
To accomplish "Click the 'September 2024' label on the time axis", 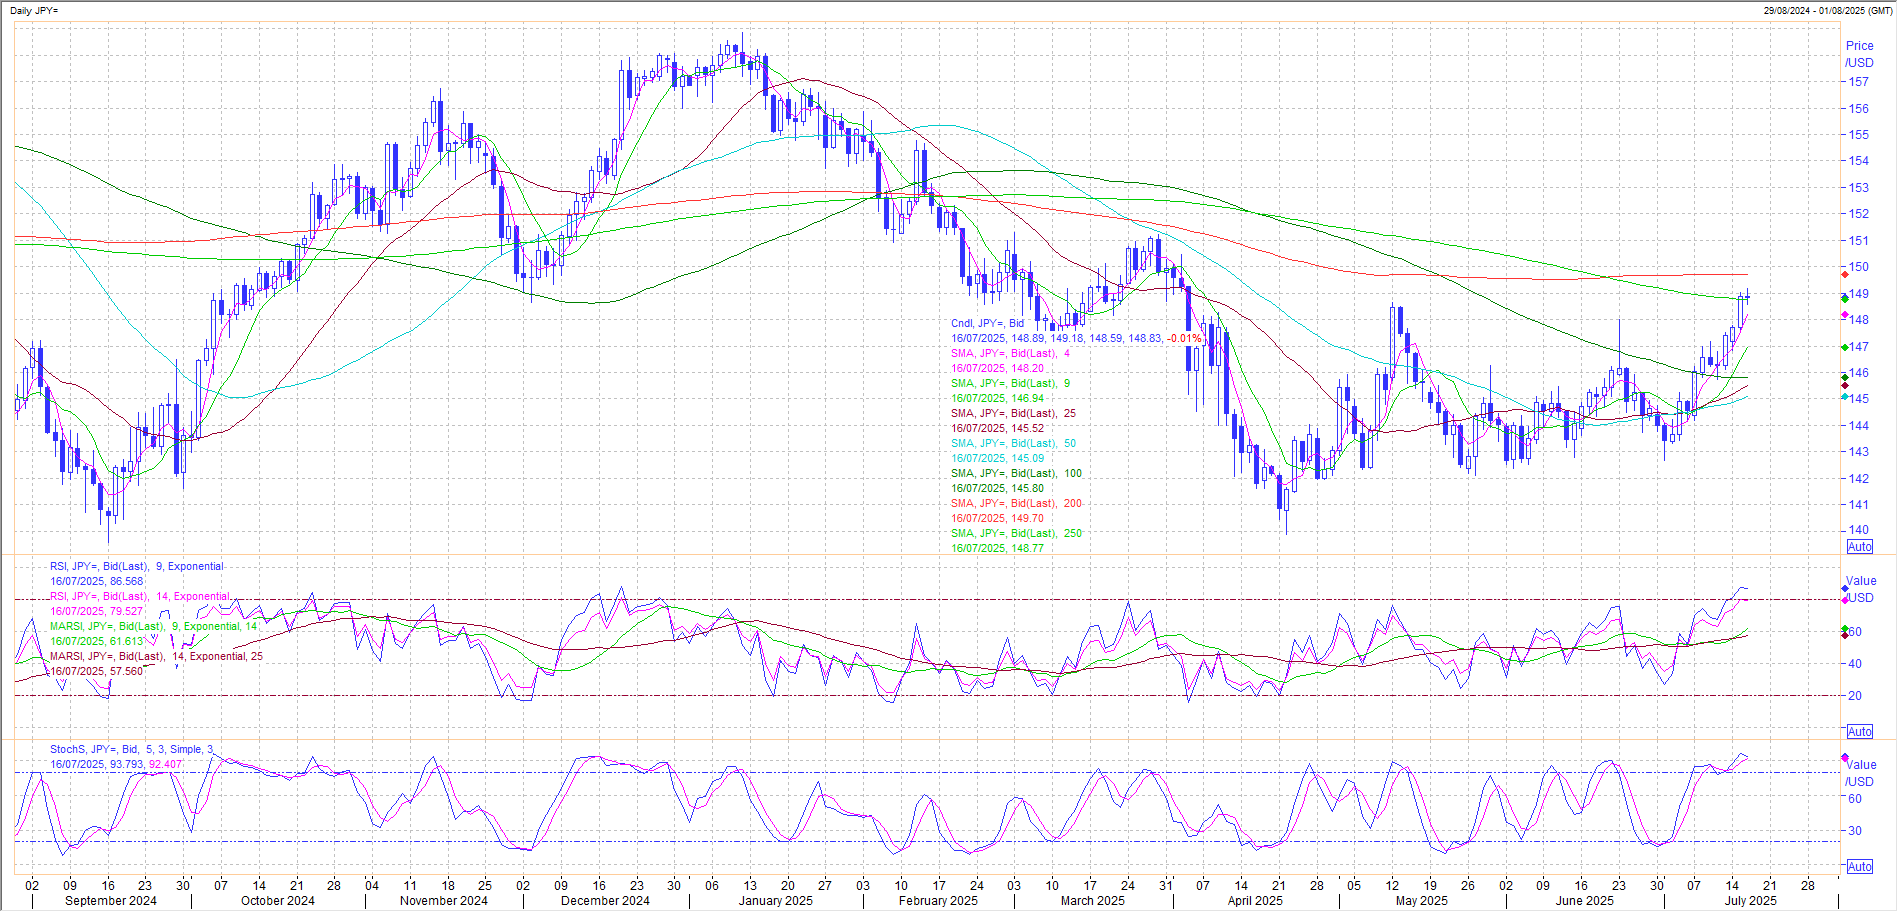I will [x=111, y=901].
